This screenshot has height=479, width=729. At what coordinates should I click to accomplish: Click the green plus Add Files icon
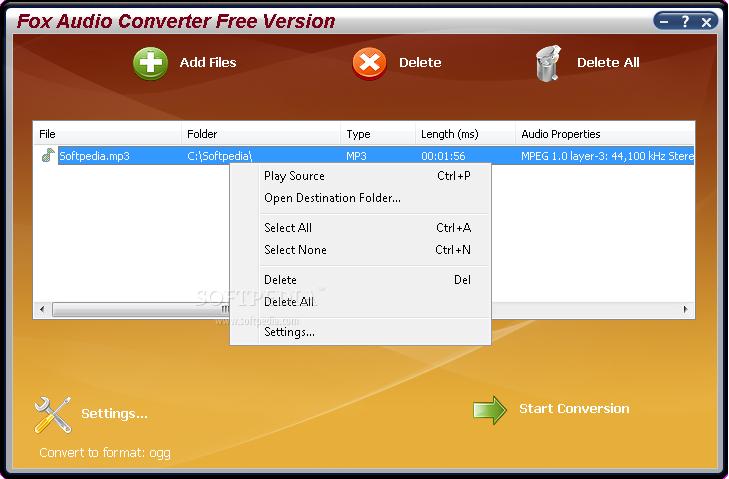(150, 63)
